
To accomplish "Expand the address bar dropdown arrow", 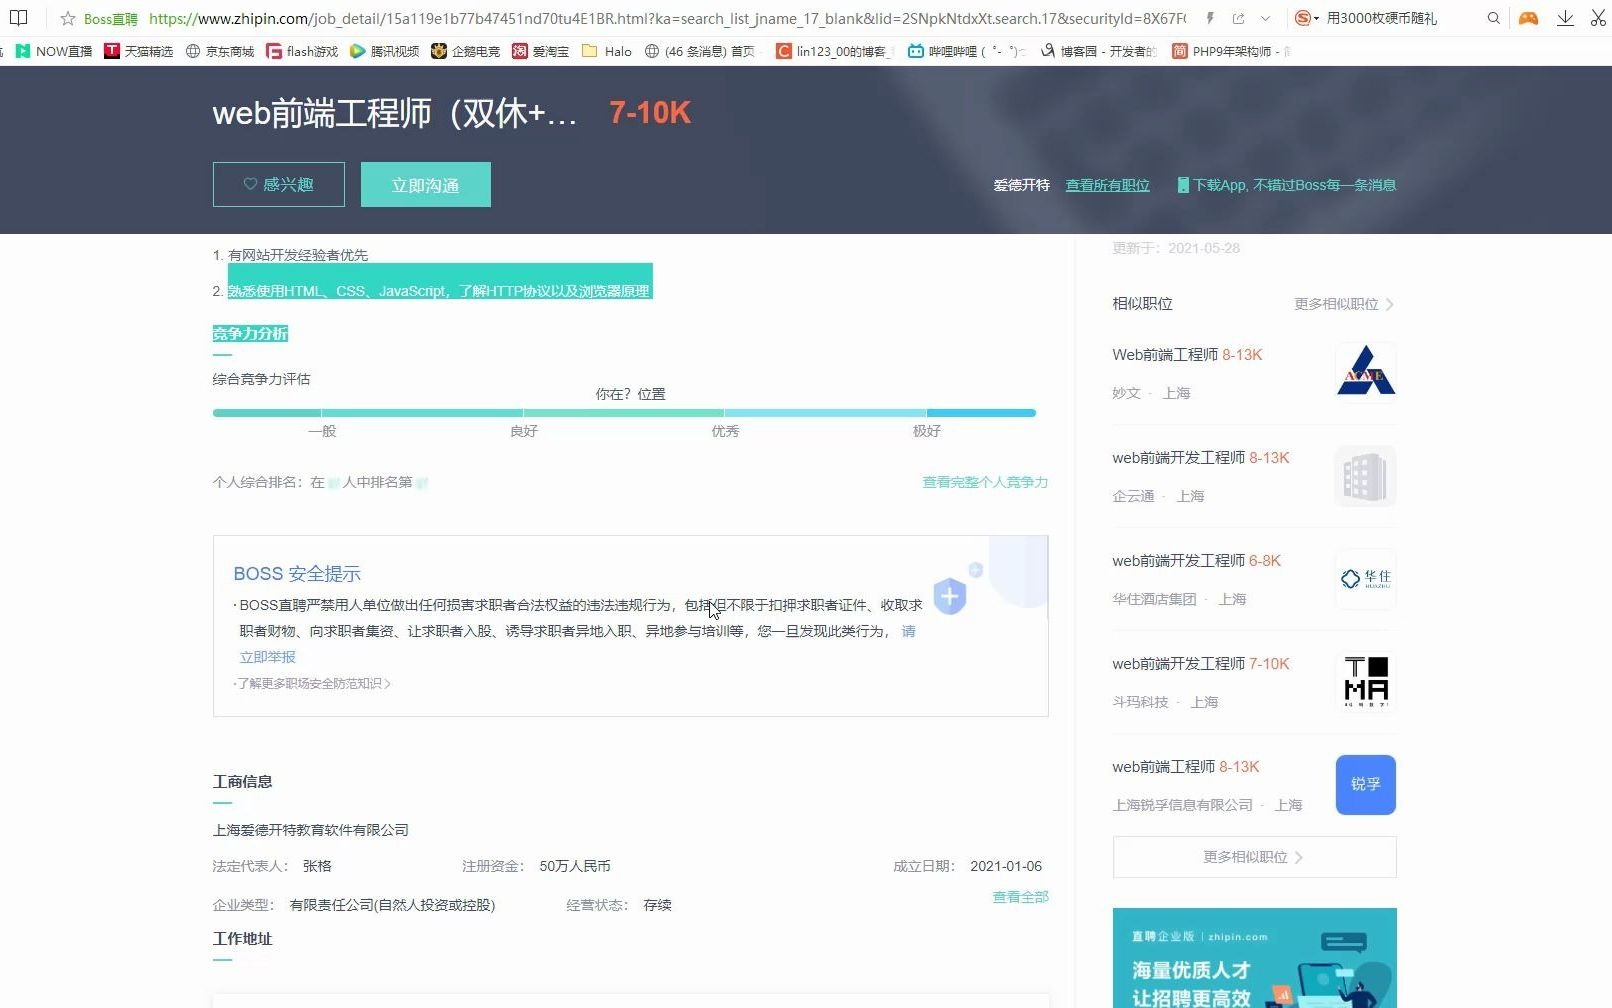I will (1265, 18).
